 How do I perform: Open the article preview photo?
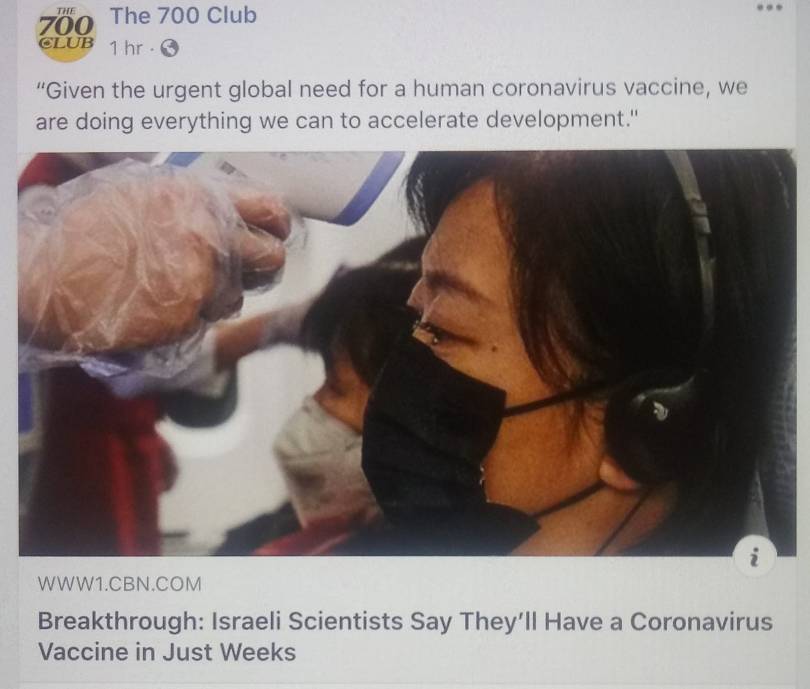point(407,353)
